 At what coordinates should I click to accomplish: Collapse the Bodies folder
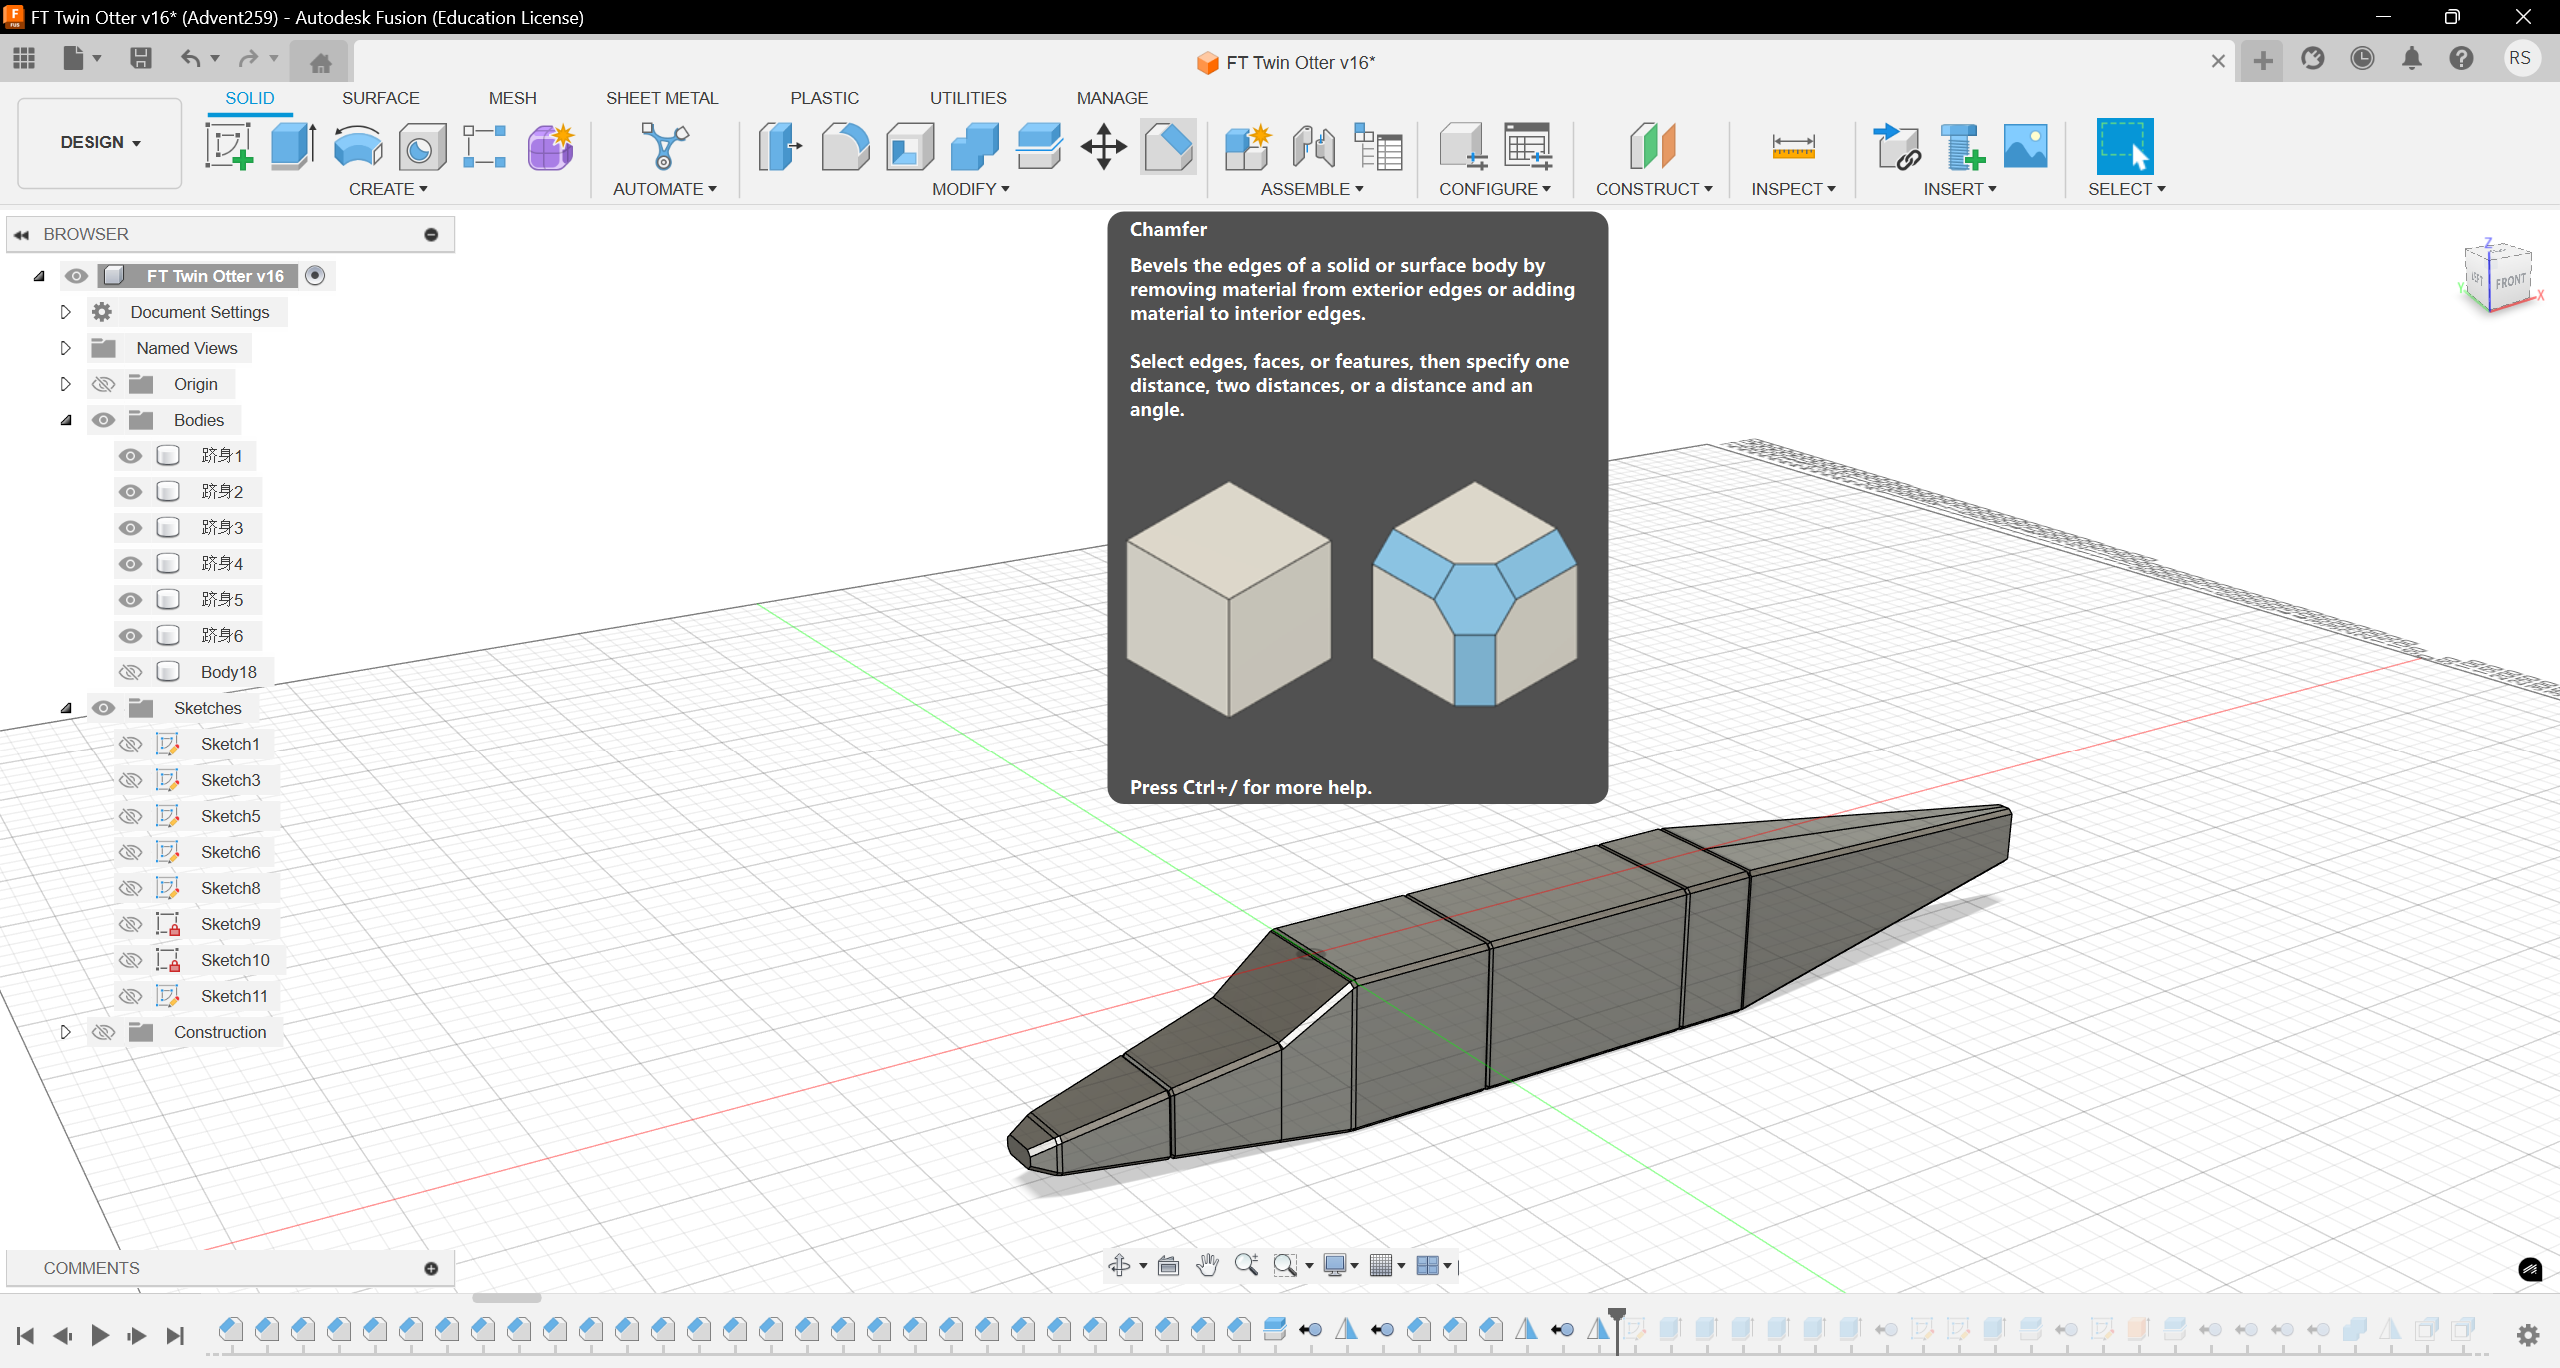66,420
